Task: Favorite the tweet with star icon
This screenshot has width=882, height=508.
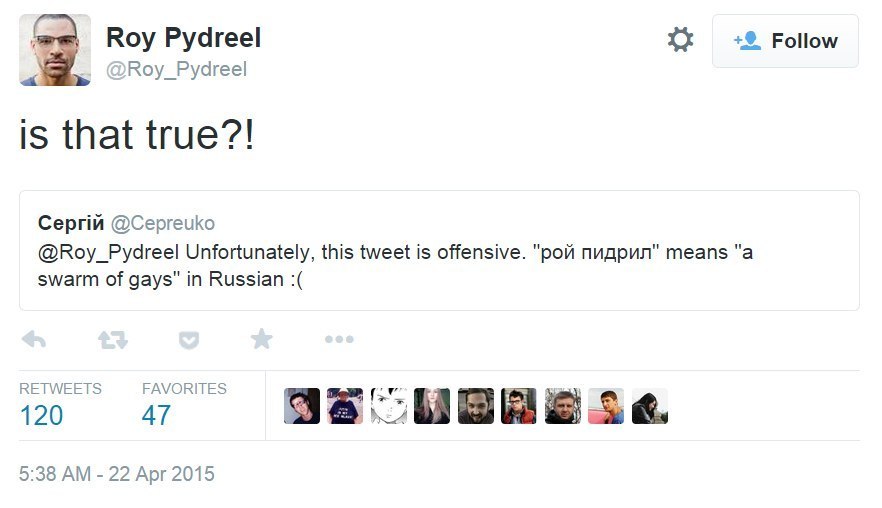Action: 262,339
